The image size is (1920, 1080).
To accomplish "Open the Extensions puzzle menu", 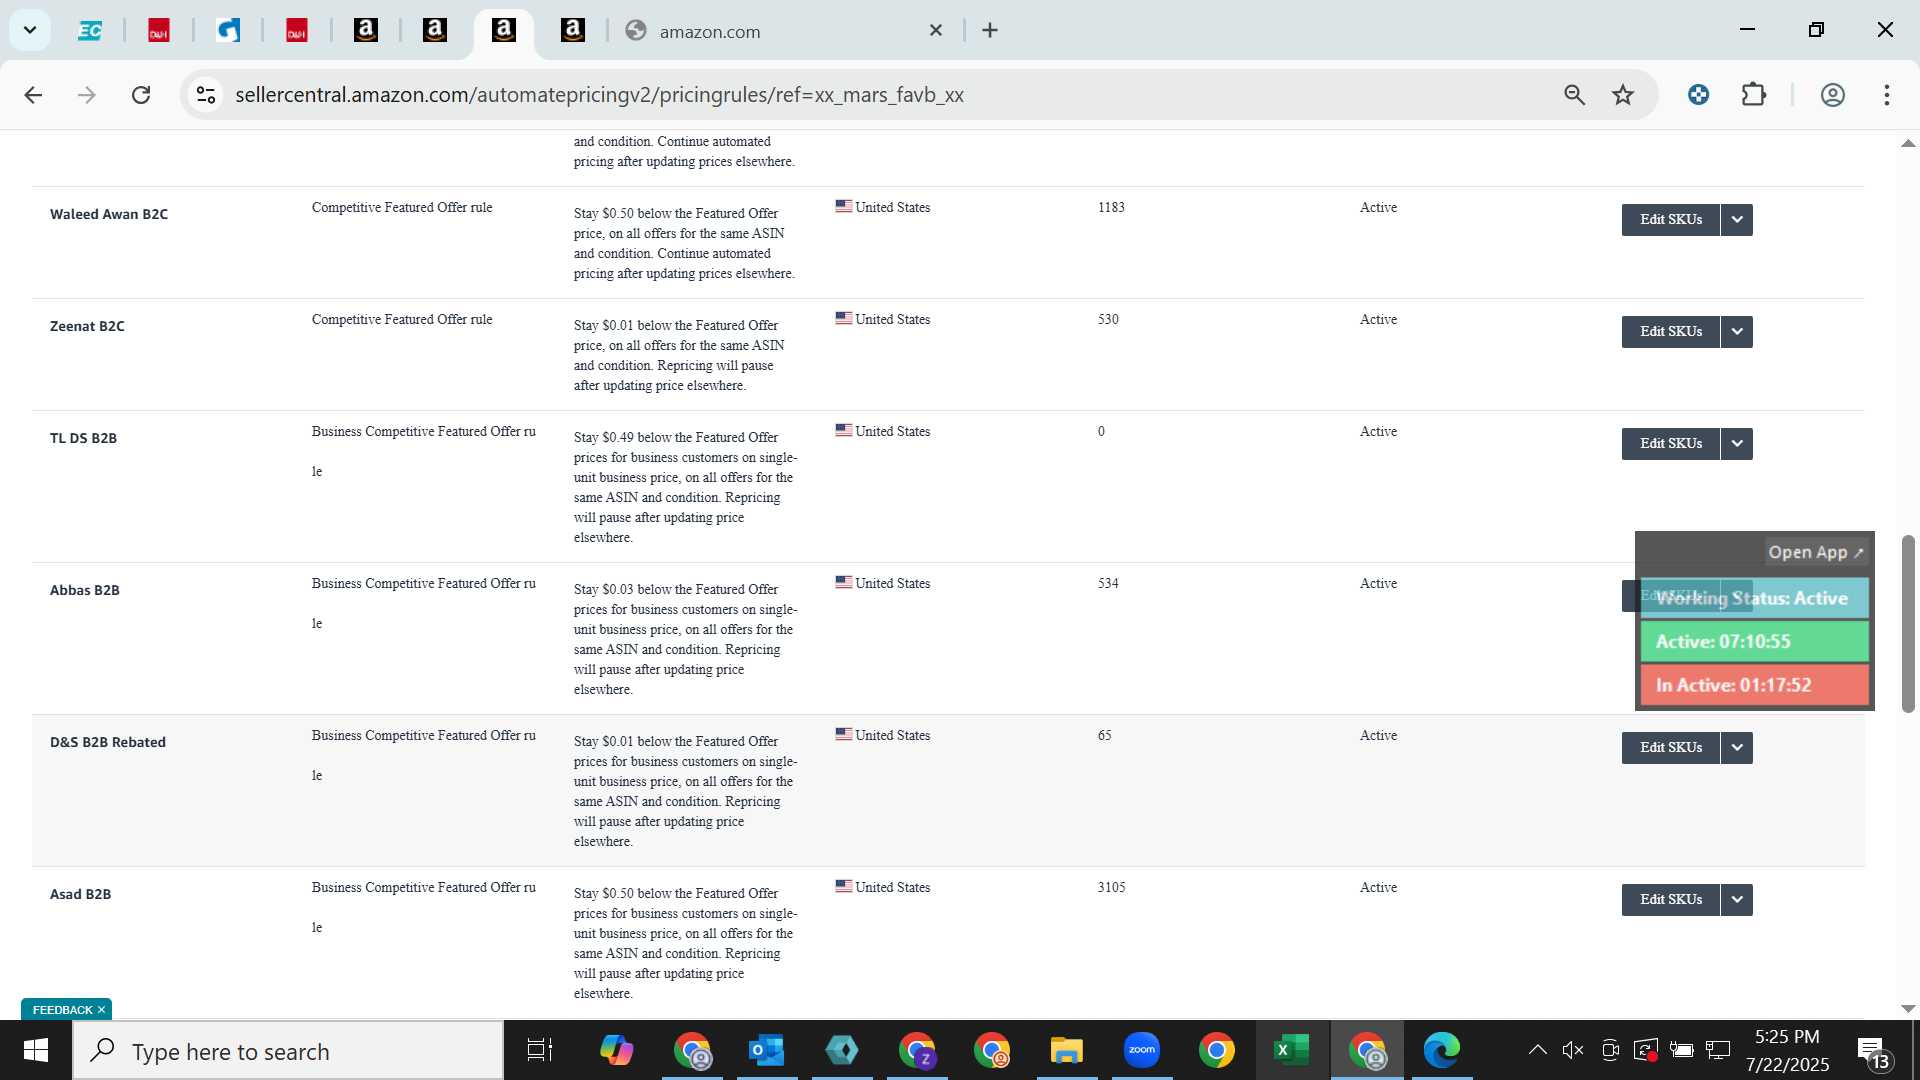I will (x=1754, y=95).
